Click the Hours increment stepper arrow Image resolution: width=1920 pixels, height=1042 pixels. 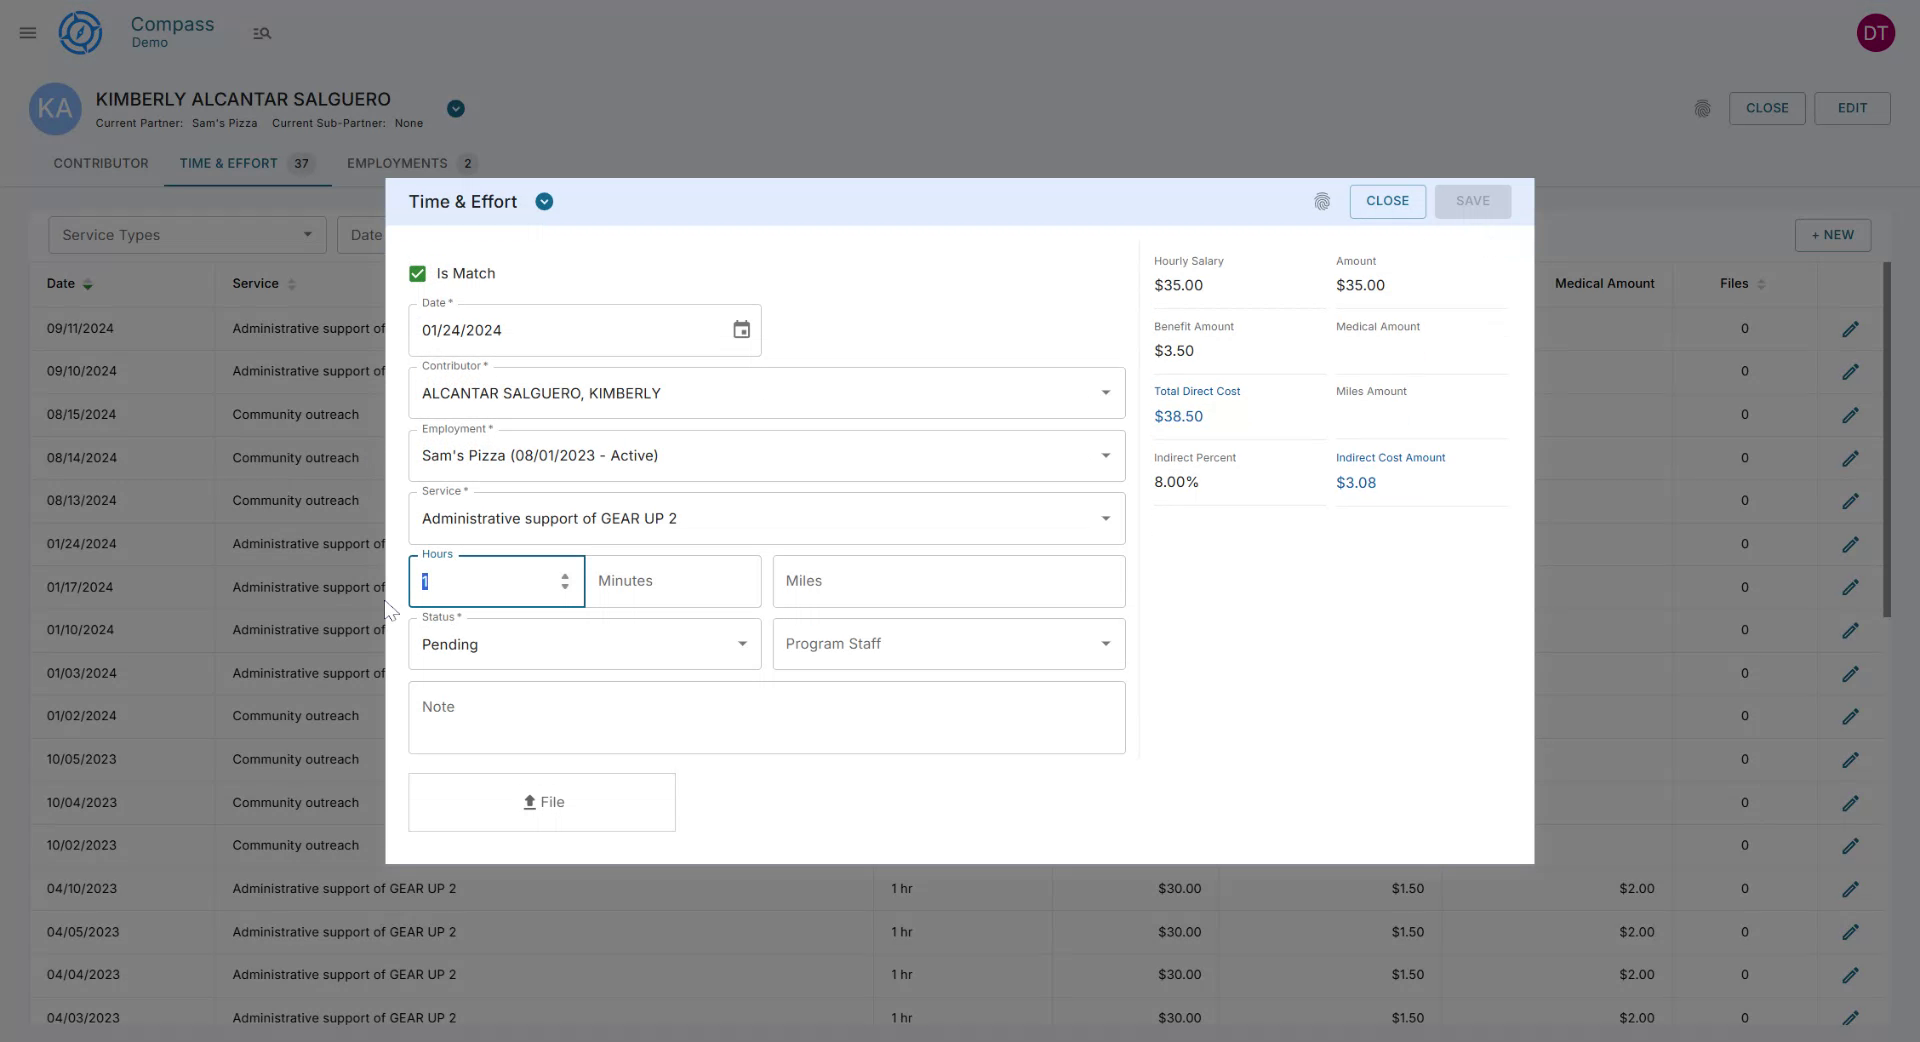pos(564,576)
